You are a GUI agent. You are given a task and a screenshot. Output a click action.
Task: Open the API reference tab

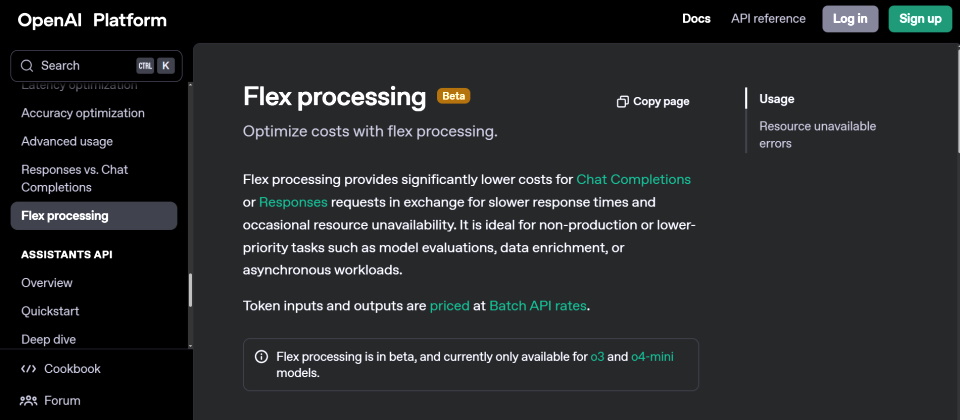pyautogui.click(x=768, y=19)
